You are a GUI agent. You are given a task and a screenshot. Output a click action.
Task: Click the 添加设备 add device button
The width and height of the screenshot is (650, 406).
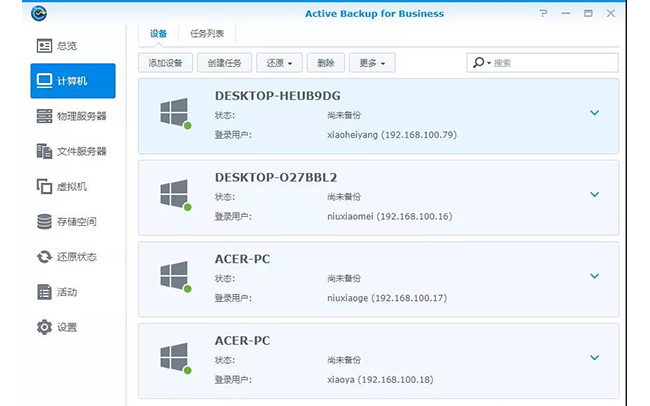[165, 63]
